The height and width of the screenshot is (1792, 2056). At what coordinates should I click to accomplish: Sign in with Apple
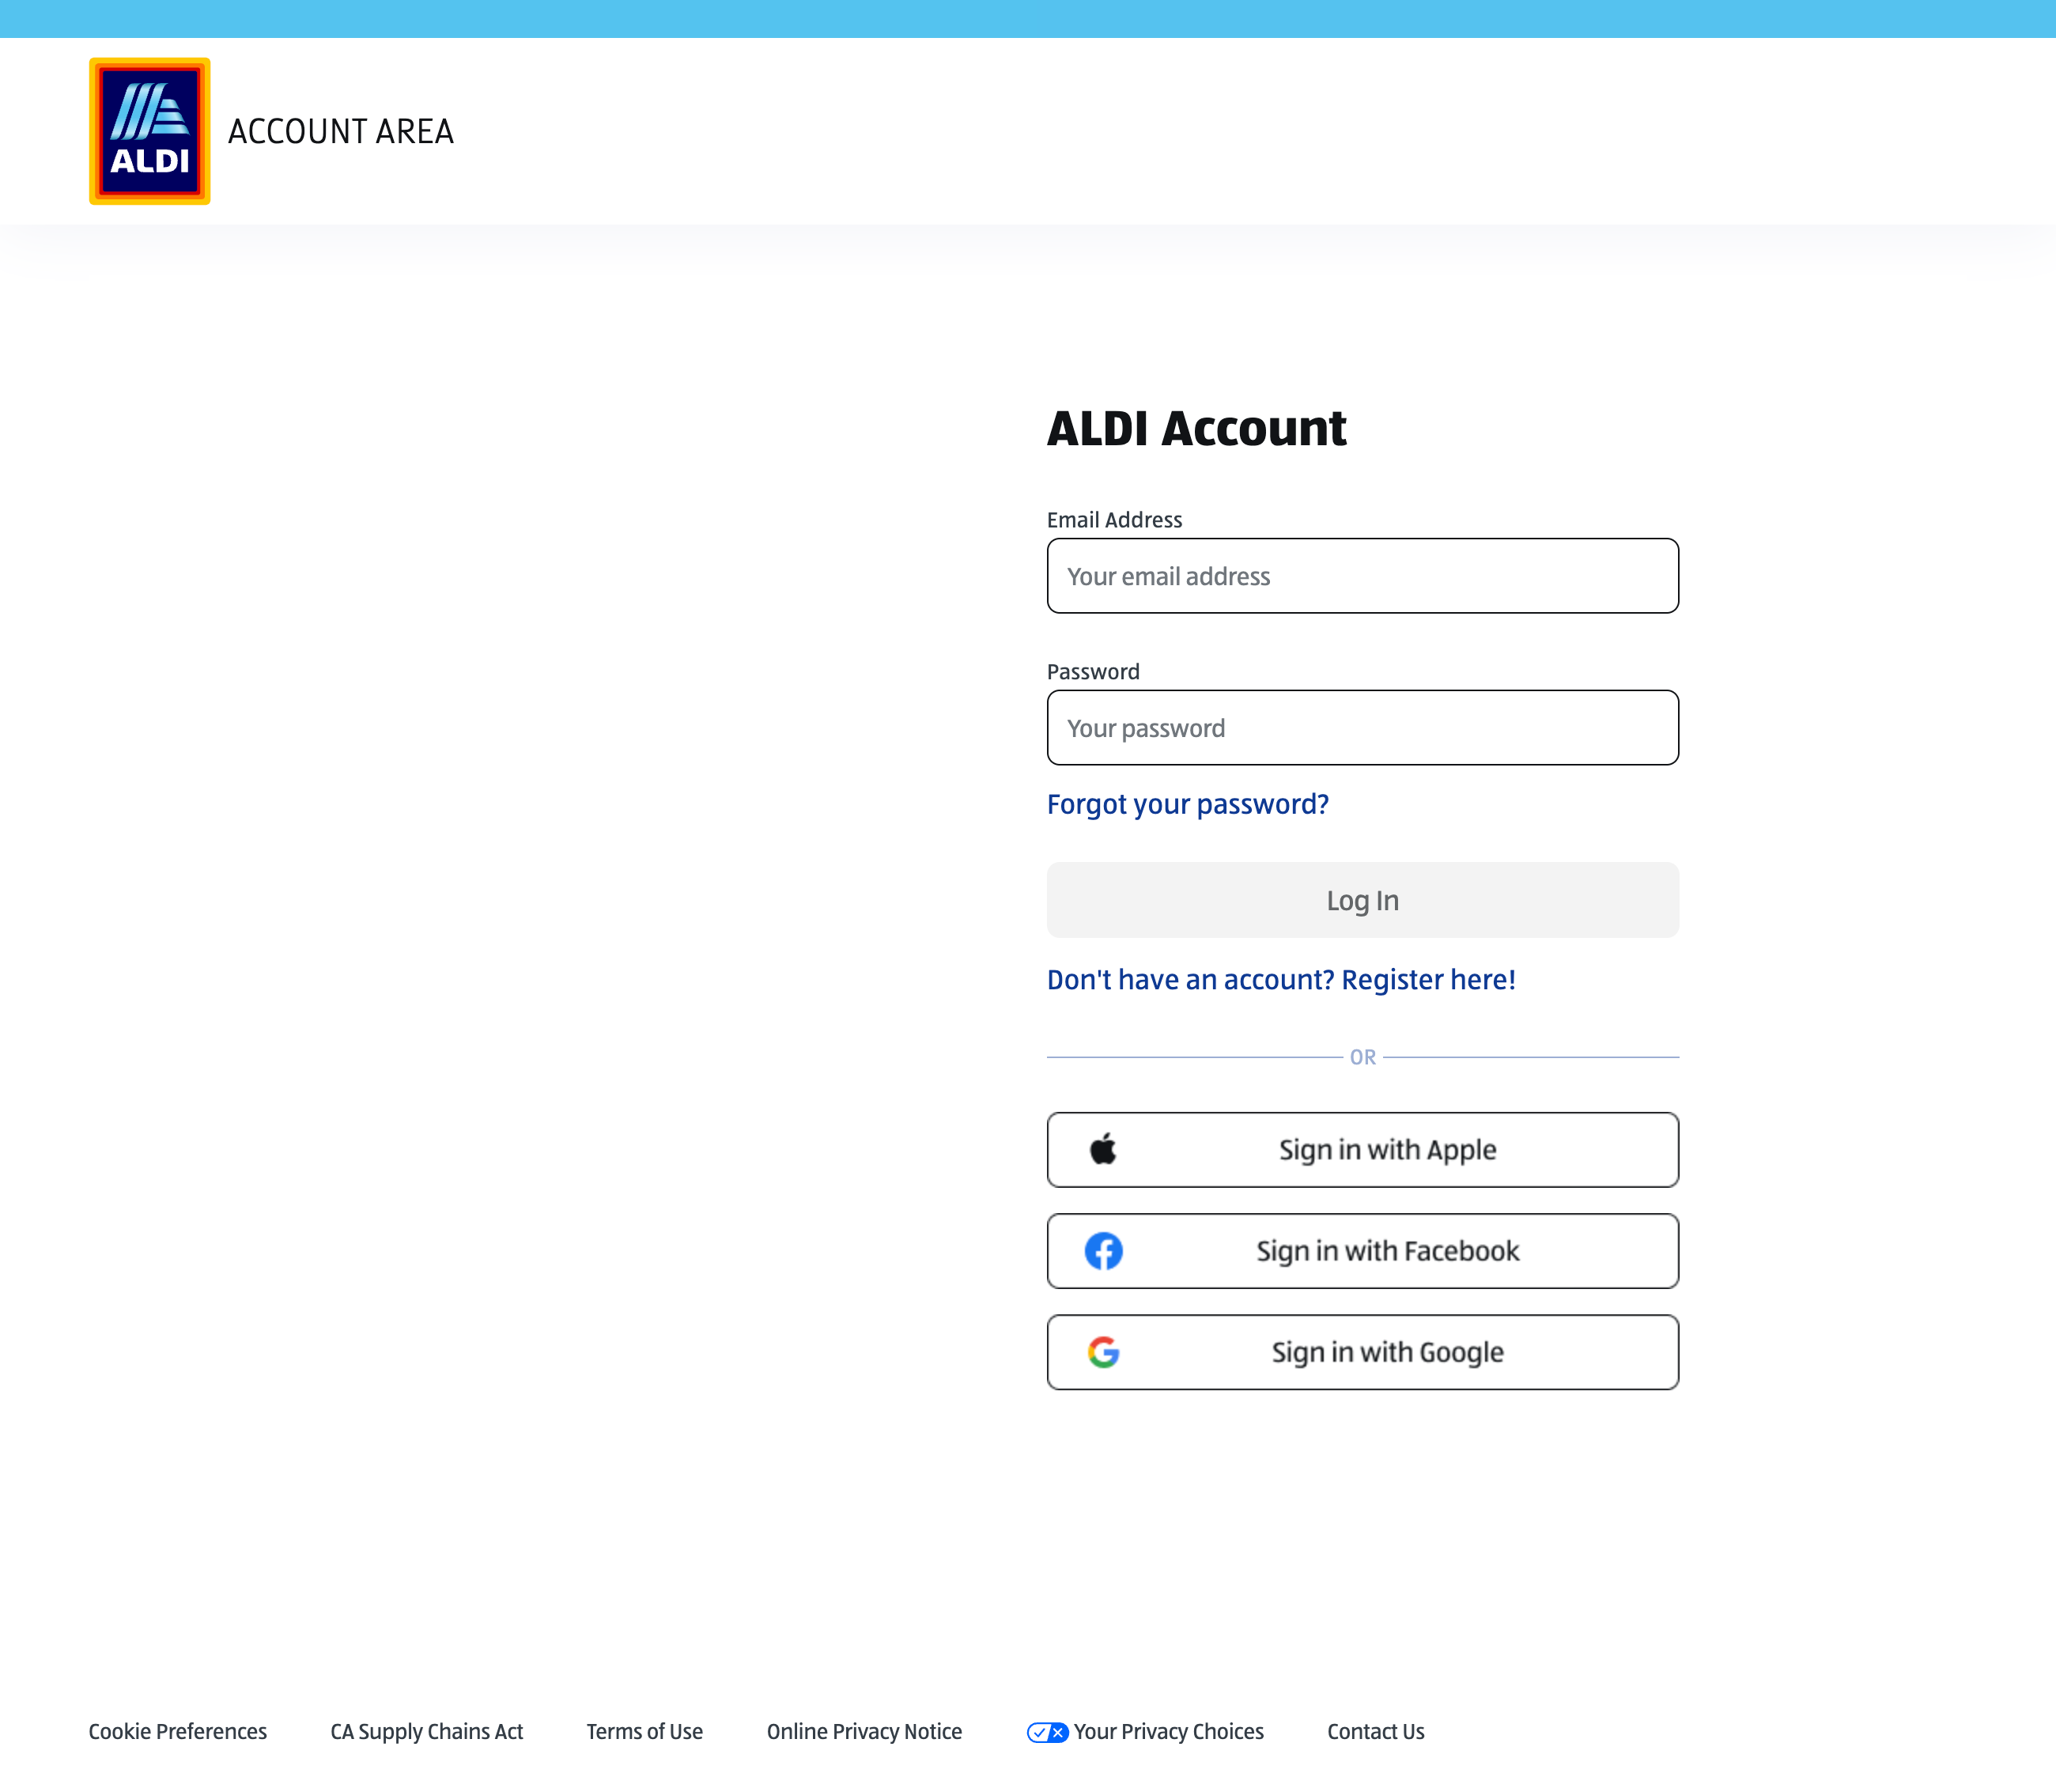(x=1362, y=1149)
